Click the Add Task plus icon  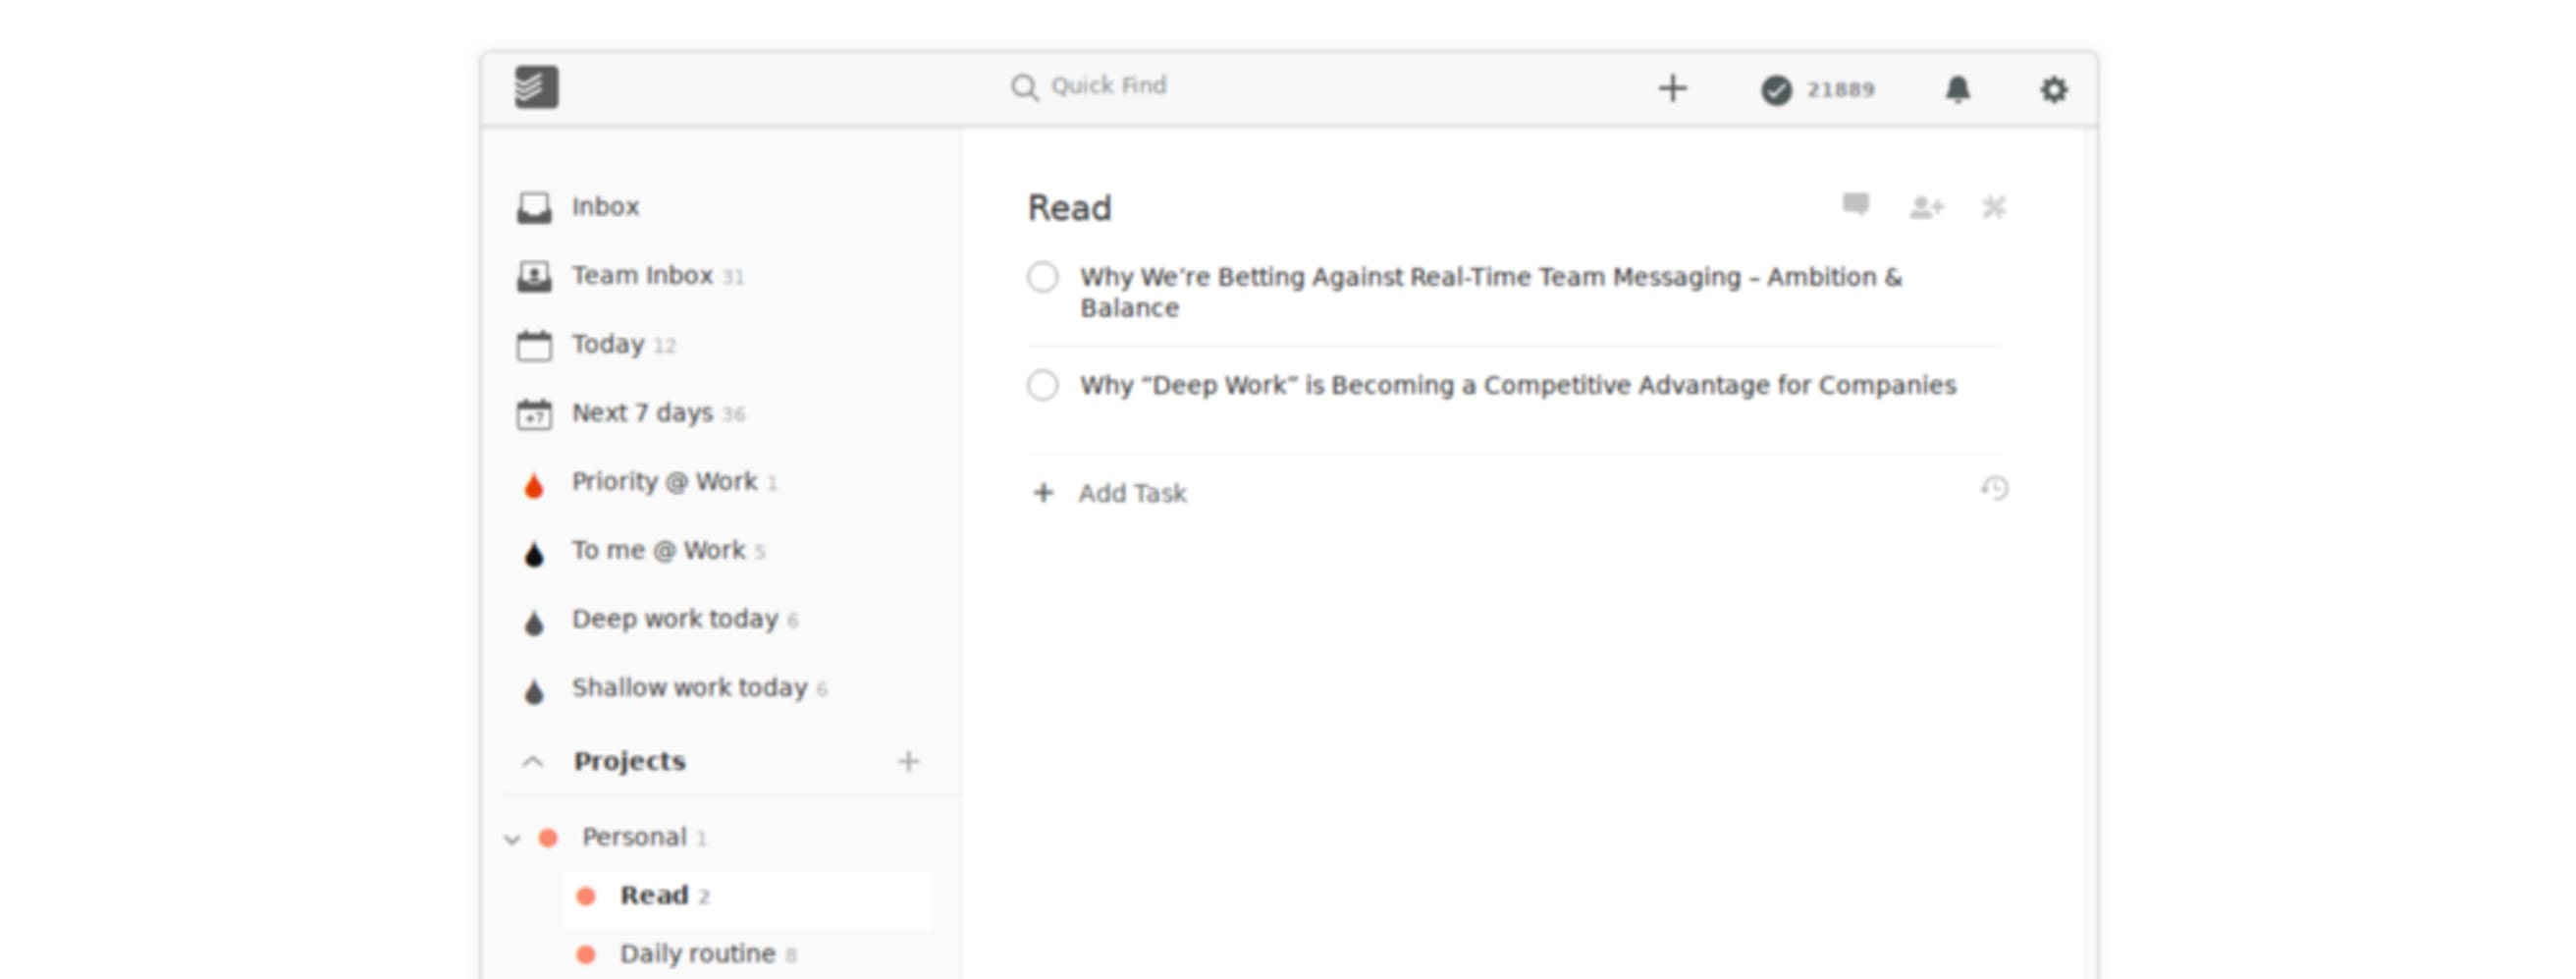(x=1043, y=493)
